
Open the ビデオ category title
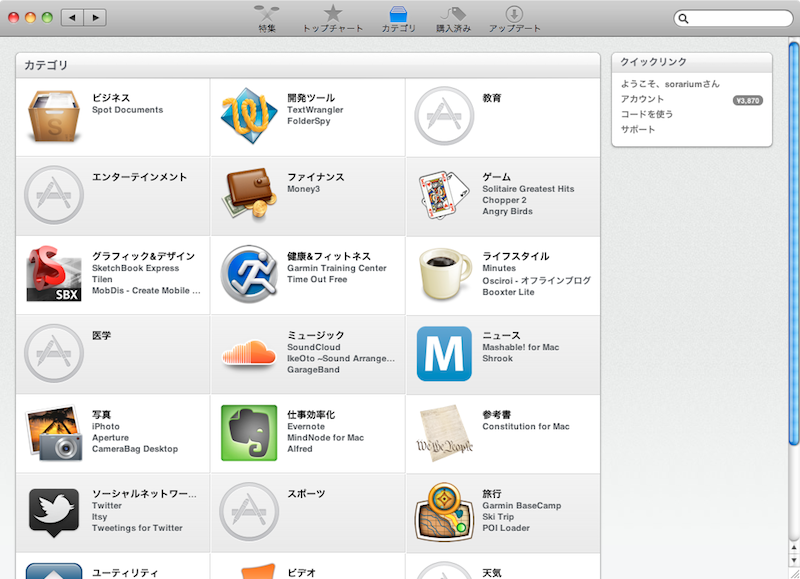click(301, 572)
